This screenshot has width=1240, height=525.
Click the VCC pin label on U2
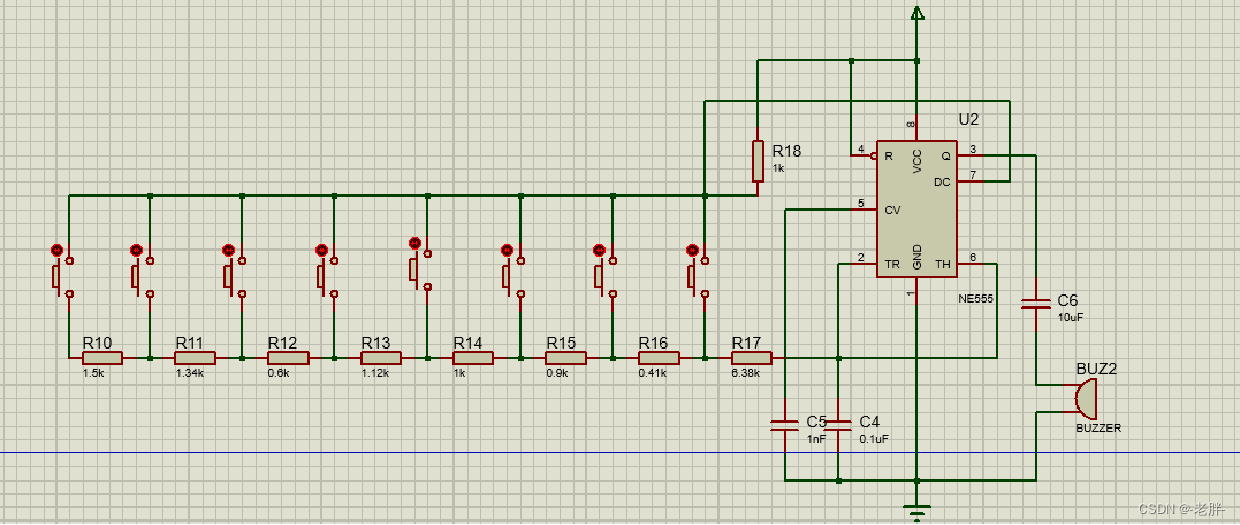coord(917,163)
